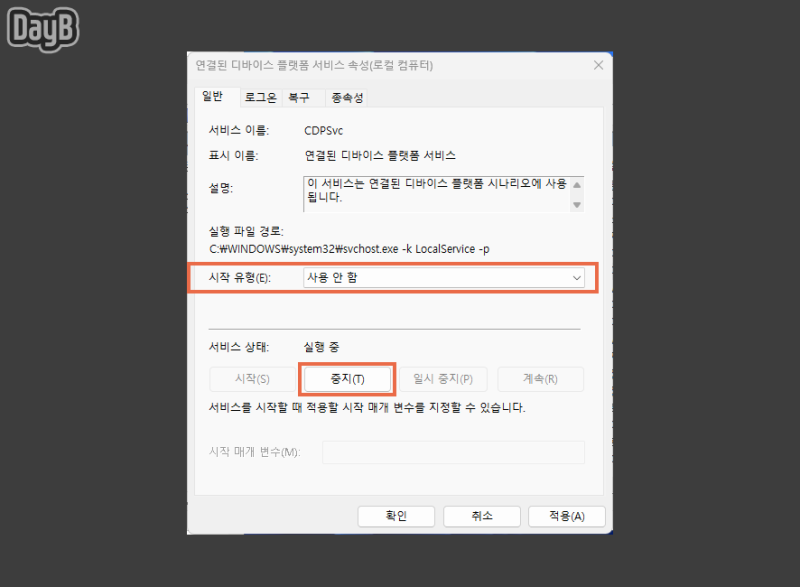The height and width of the screenshot is (587, 800).
Task: Select the CDPSvc service name text
Action: (x=327, y=129)
